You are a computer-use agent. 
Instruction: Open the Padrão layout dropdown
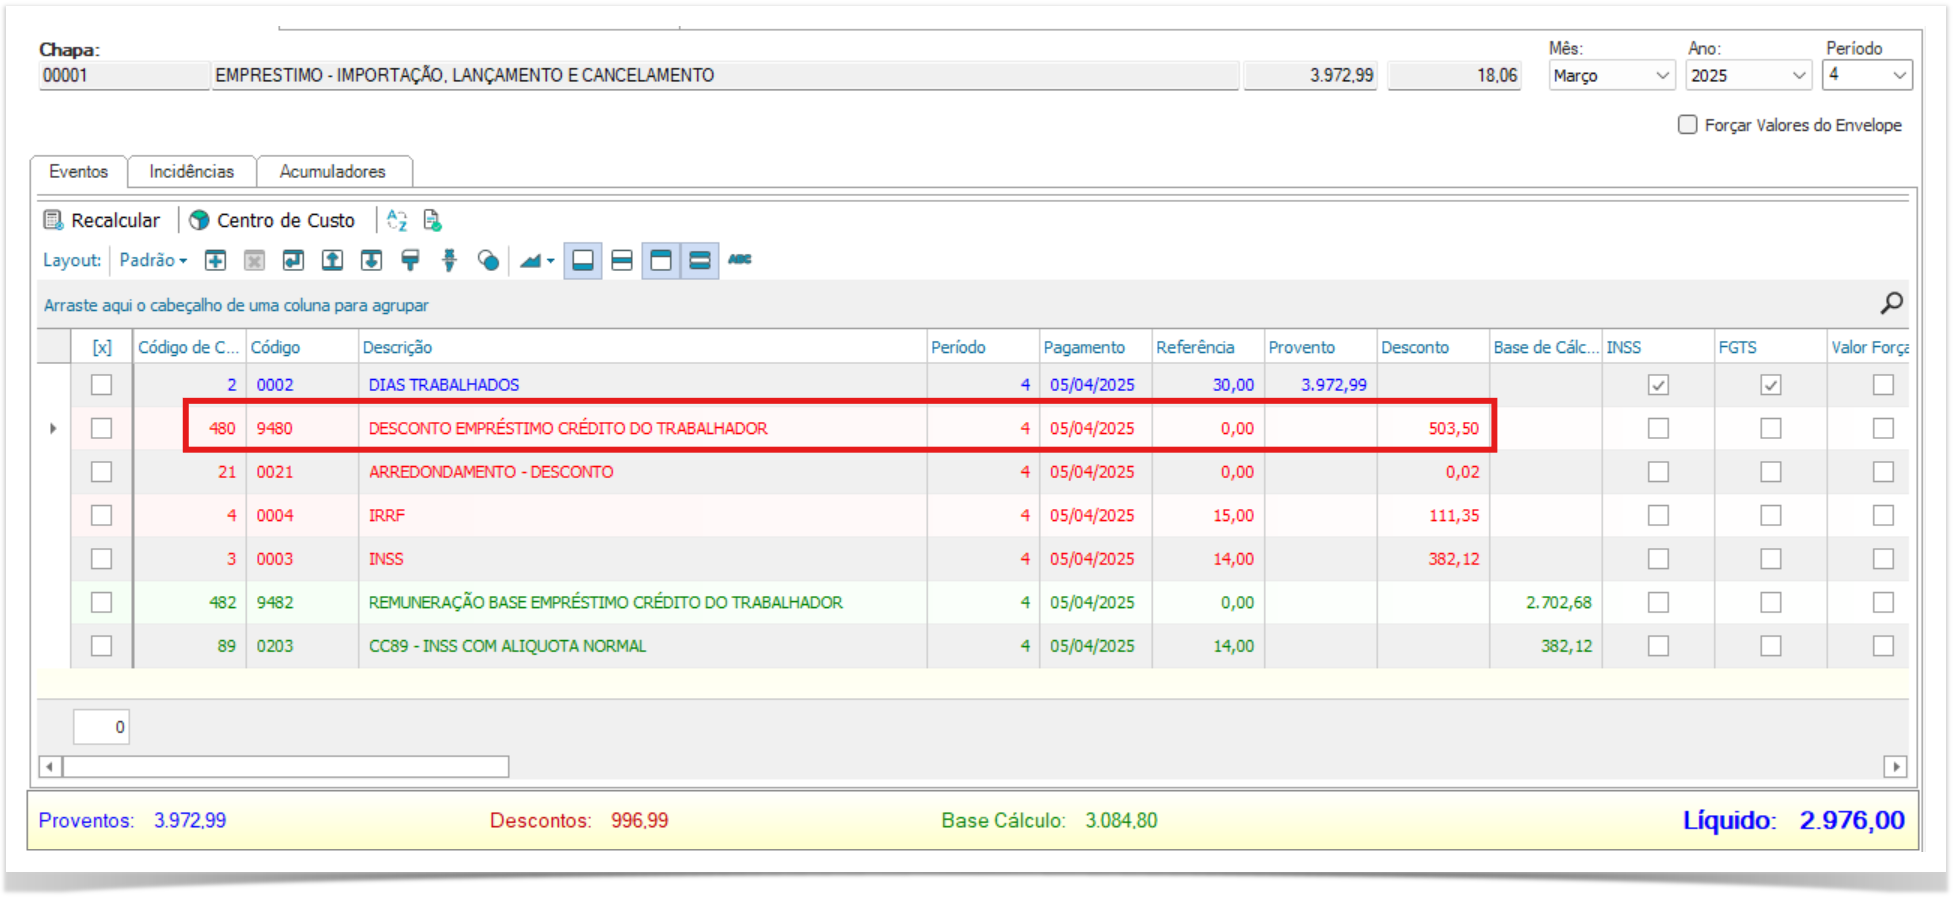click(153, 260)
